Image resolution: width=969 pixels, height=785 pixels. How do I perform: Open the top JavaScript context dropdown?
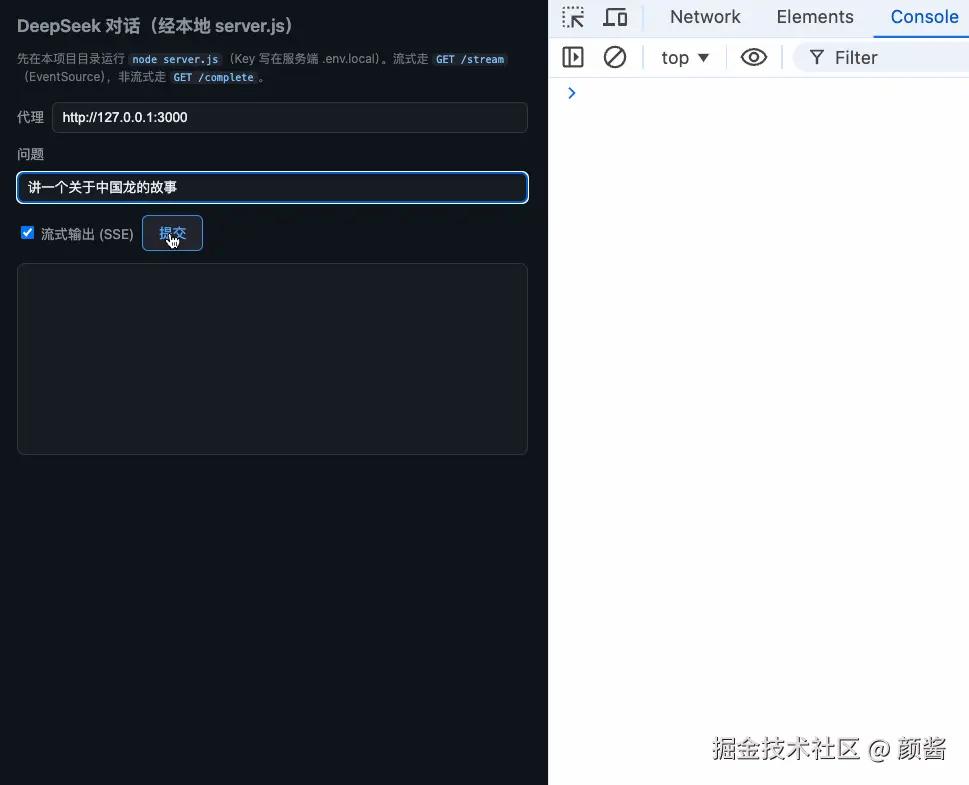pos(685,57)
